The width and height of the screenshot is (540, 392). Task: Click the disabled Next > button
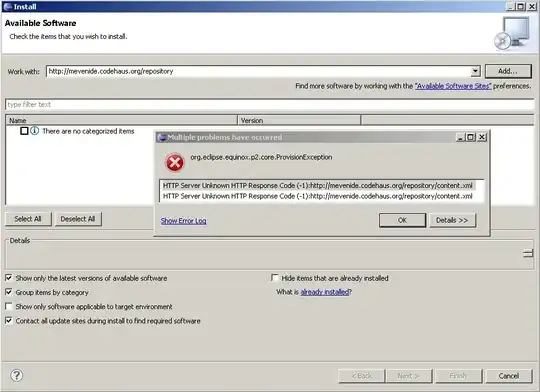pos(408,376)
